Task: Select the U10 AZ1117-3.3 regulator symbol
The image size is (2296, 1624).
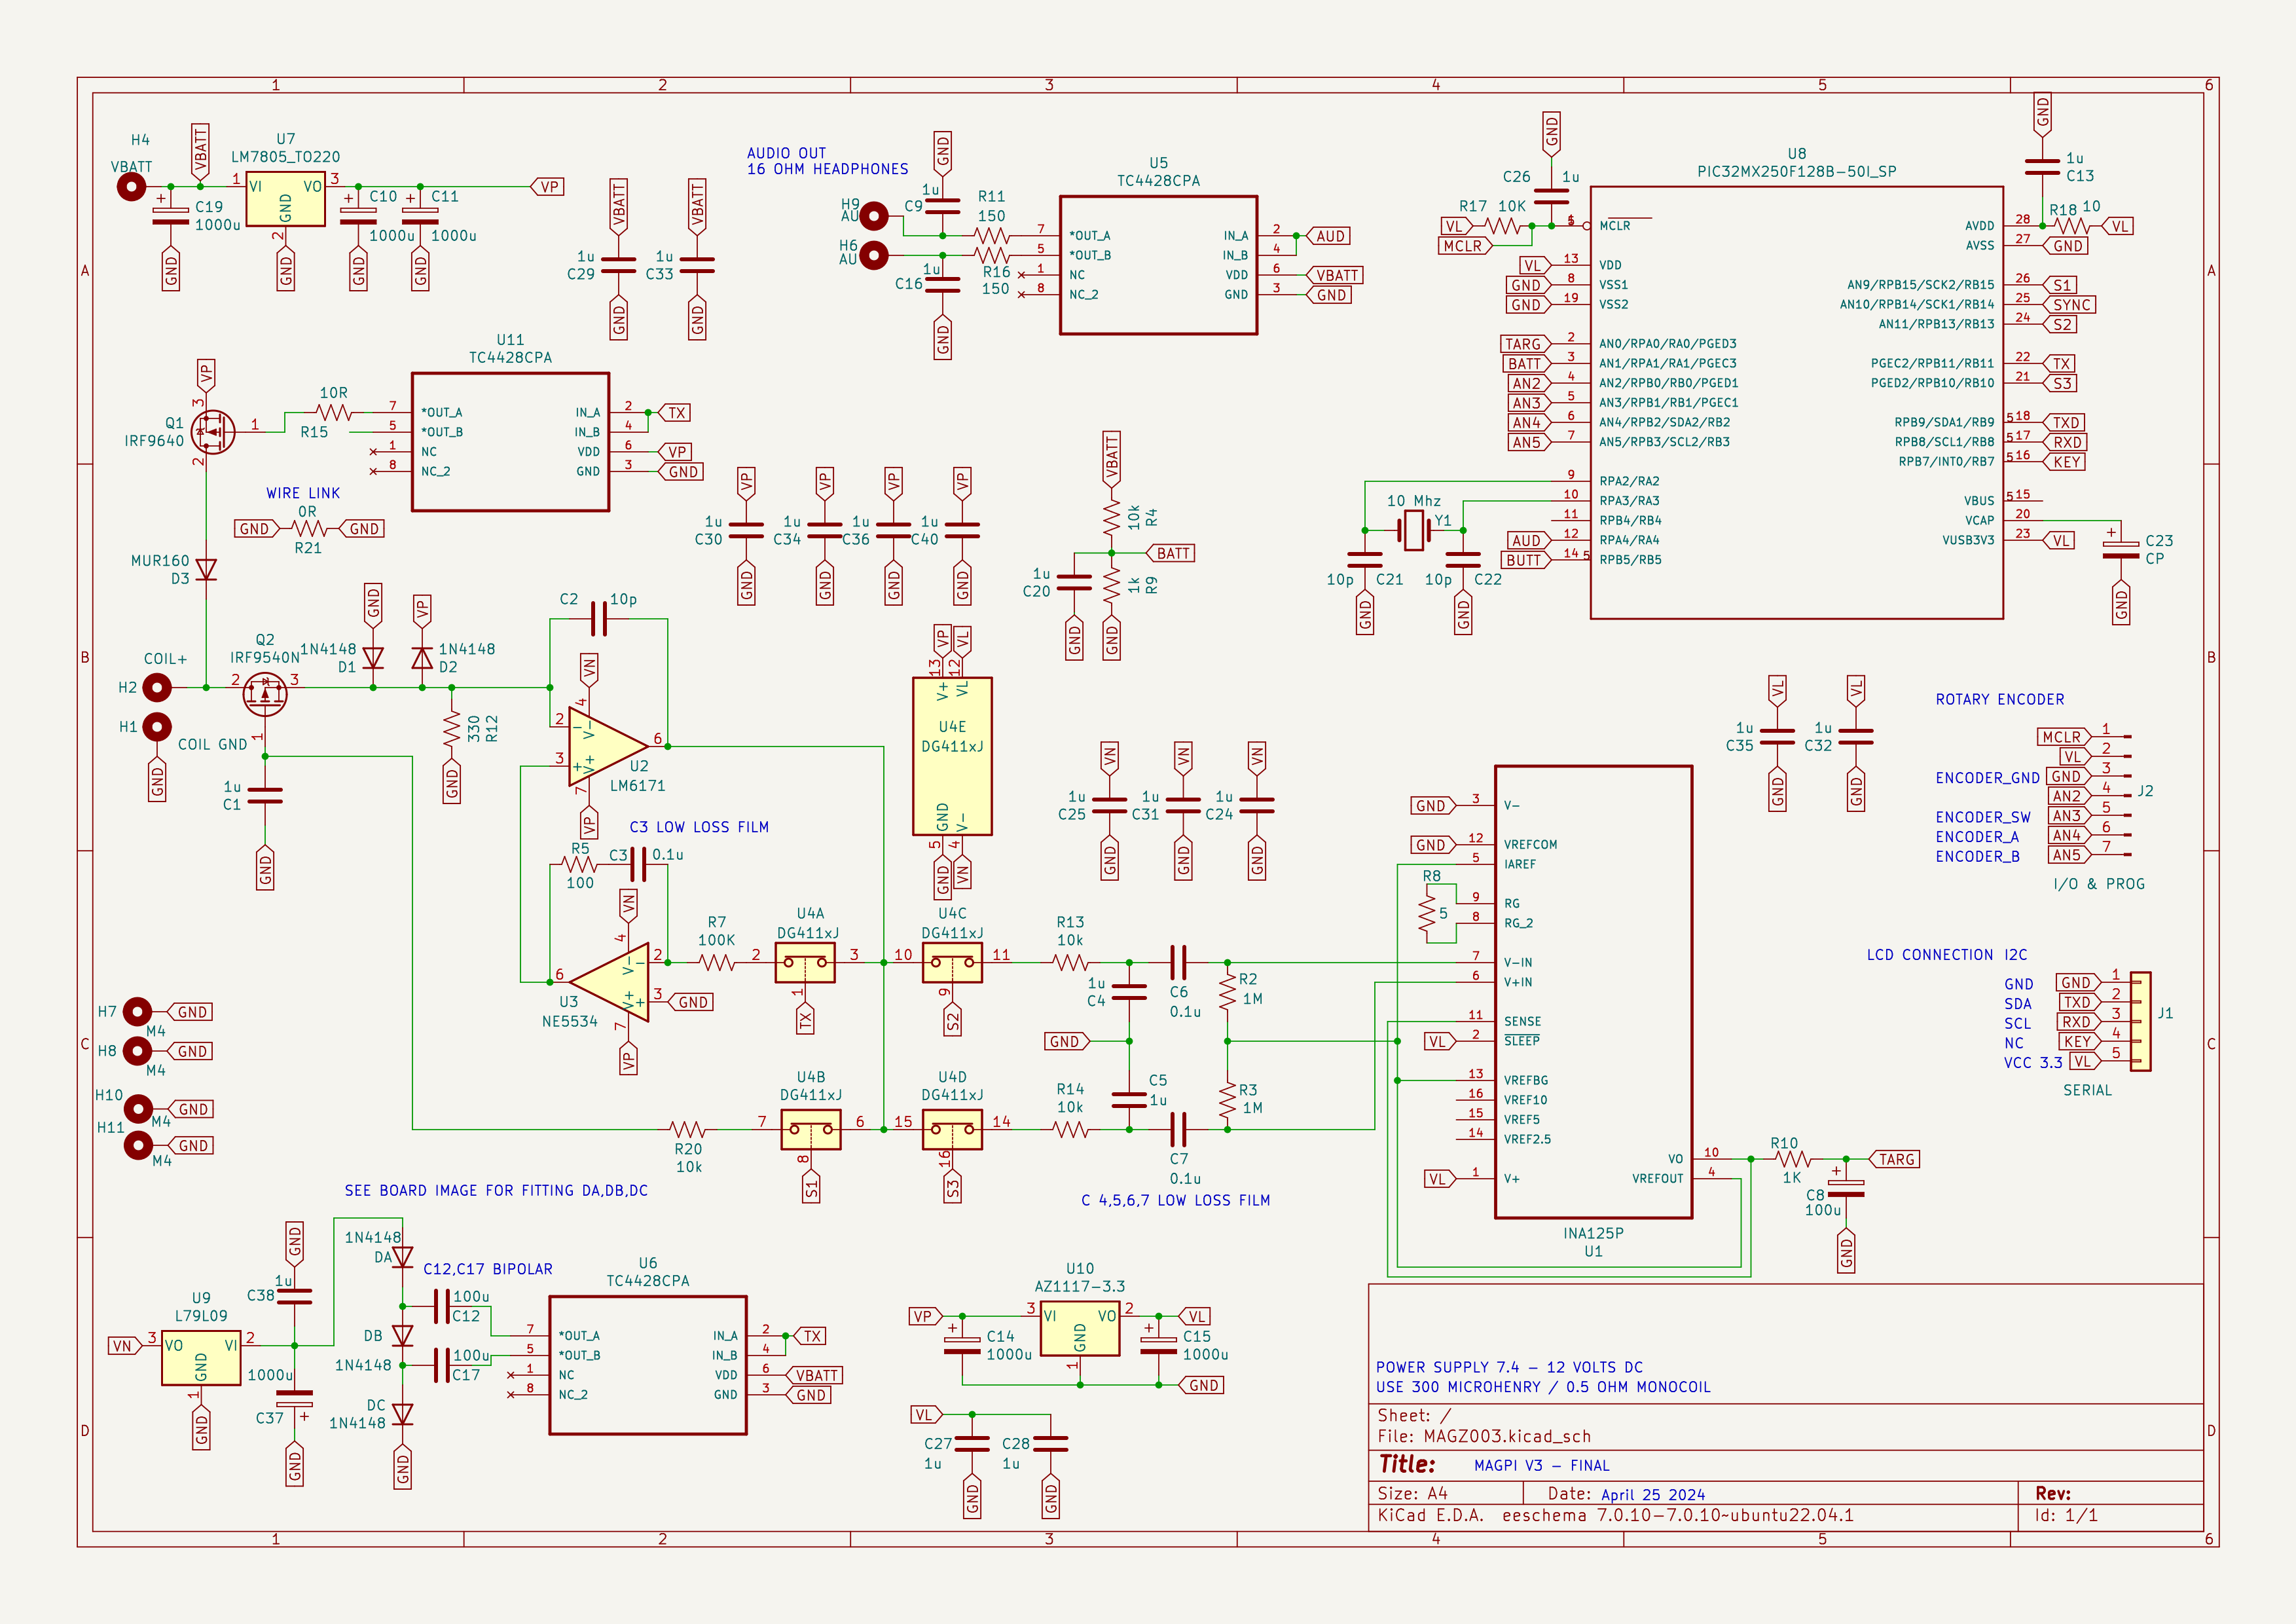Action: 1079,1329
